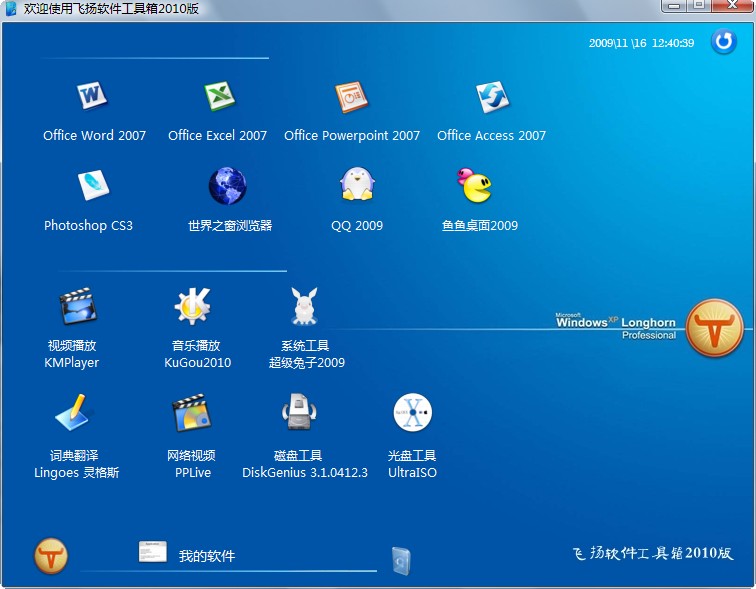756x589 pixels.
Task: Launch the PPLive network video icon
Action: [x=192, y=413]
